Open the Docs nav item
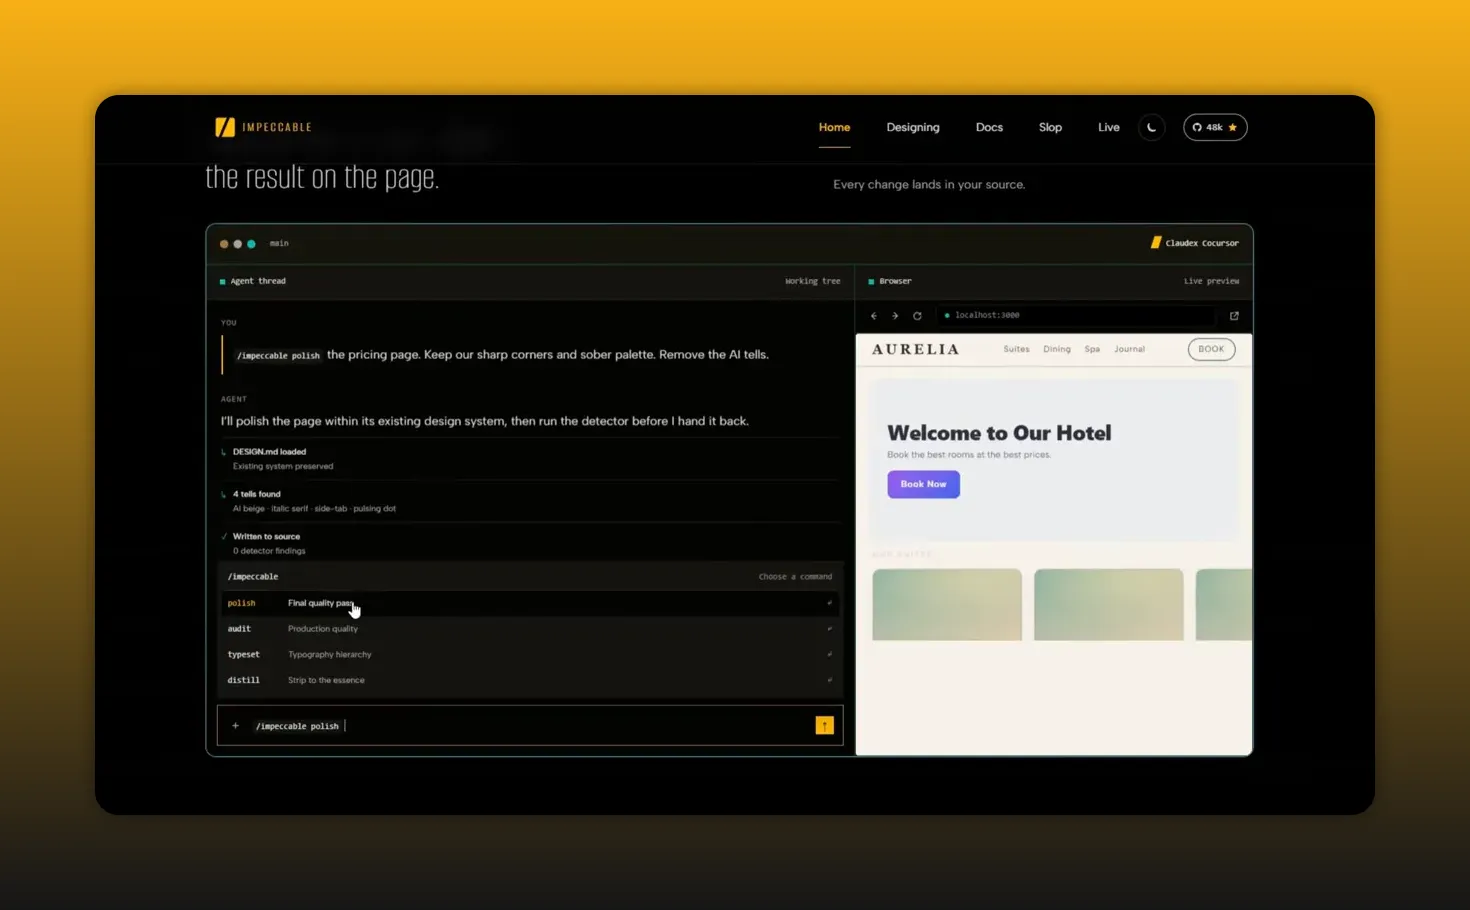 (x=989, y=127)
